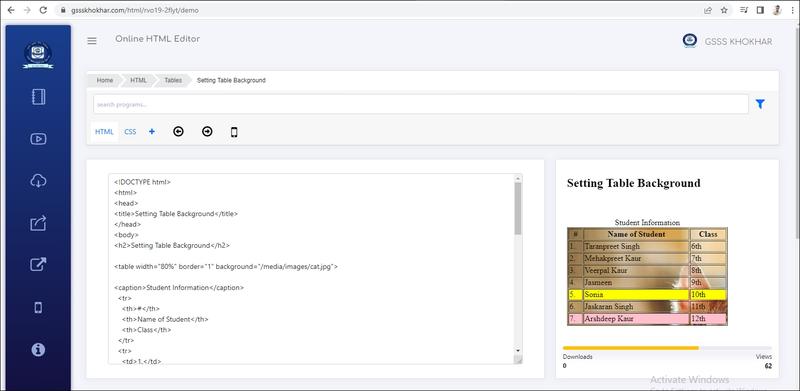
Task: Click the info circle icon in sidebar
Action: (38, 349)
